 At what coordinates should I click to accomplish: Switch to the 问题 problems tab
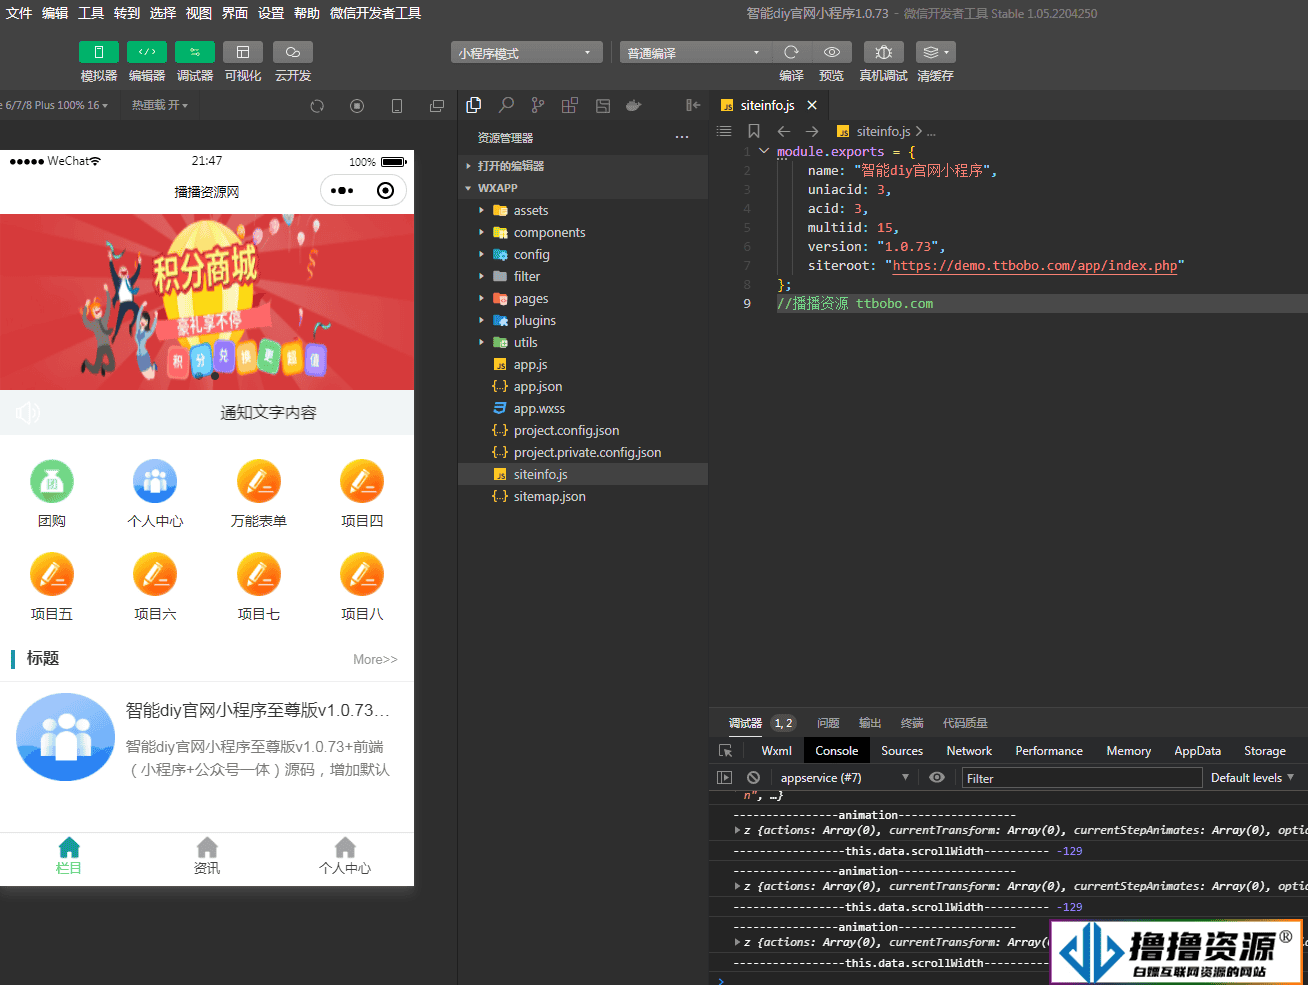[x=828, y=723]
